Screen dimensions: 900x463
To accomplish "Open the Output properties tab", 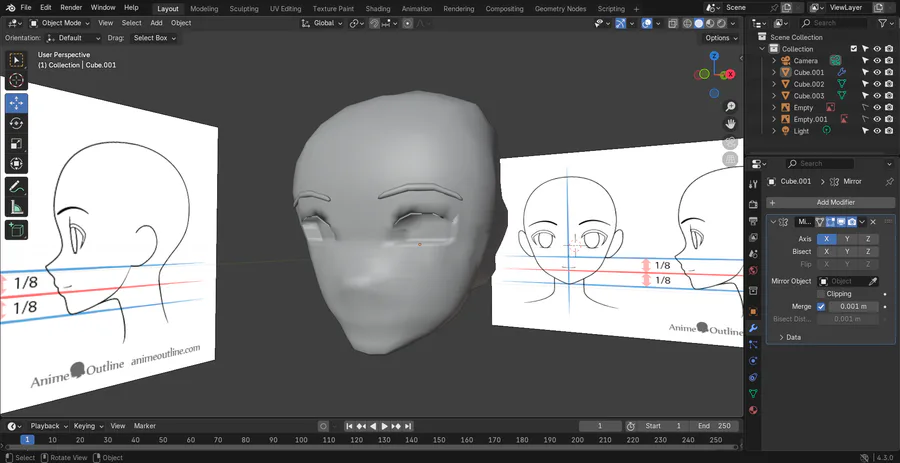I will pos(754,221).
